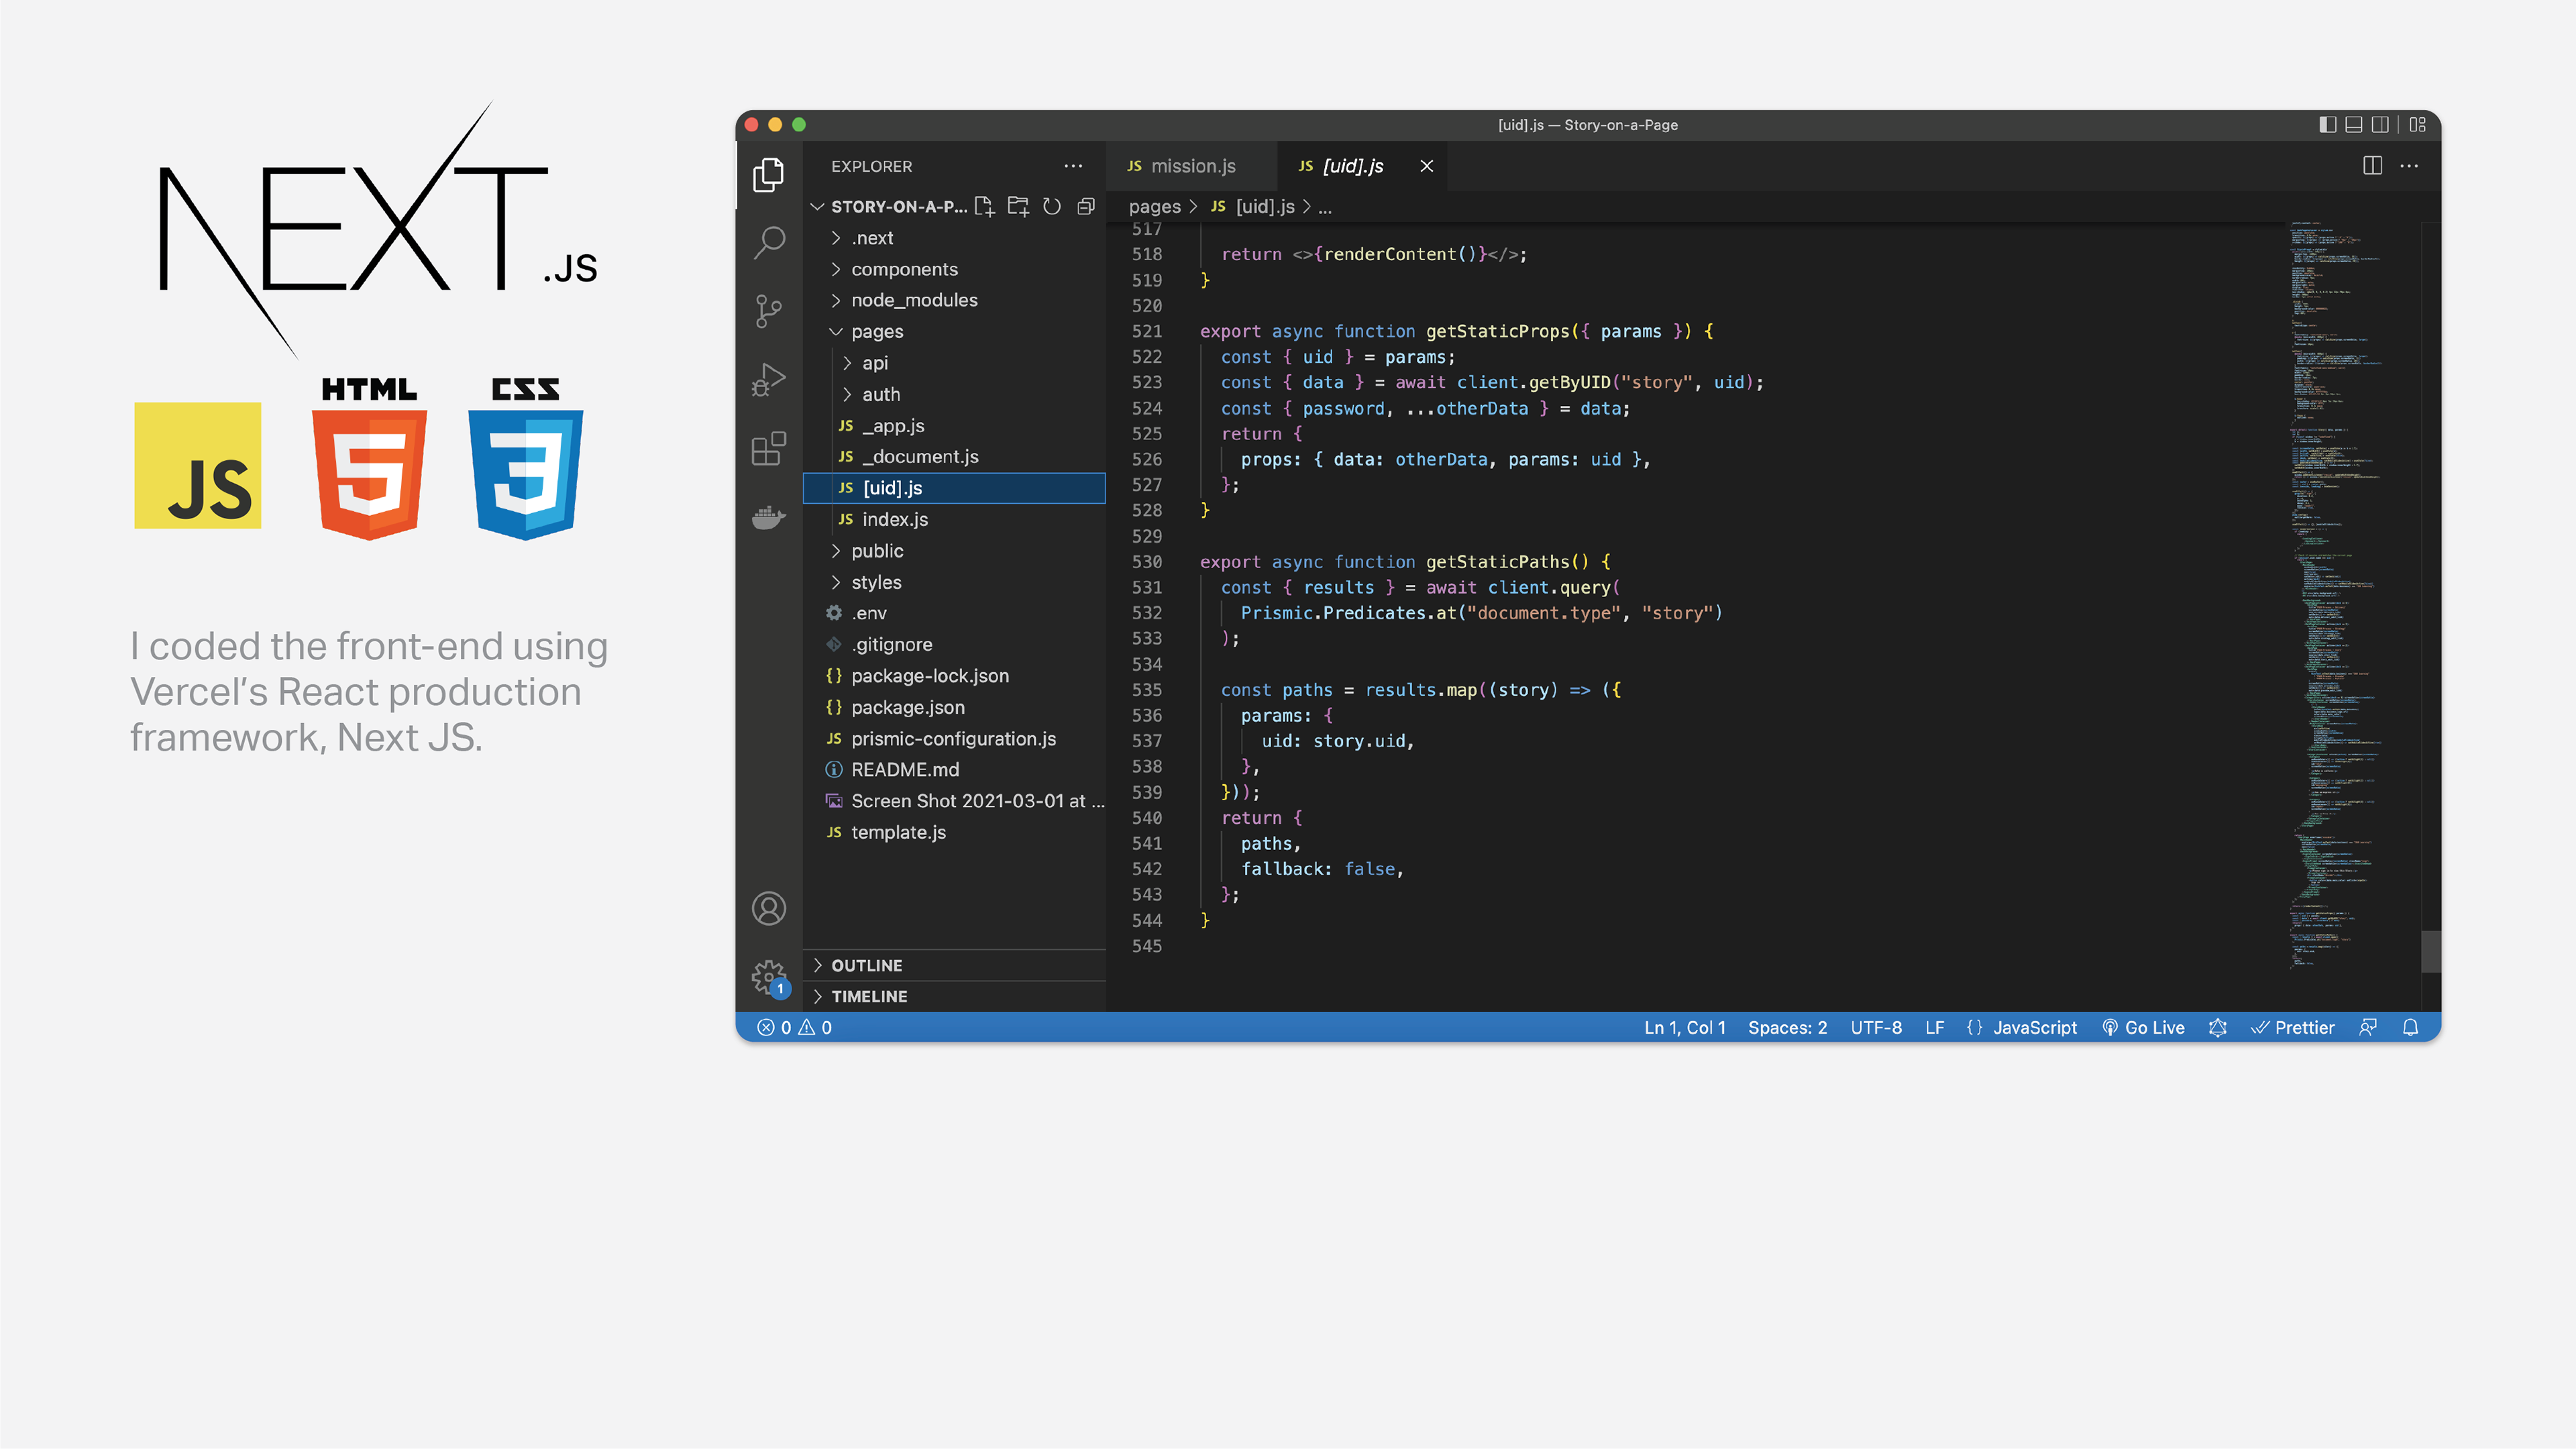Screen dimensions: 2576x1449
Task: Collapse the pages folder
Action: tap(955, 331)
